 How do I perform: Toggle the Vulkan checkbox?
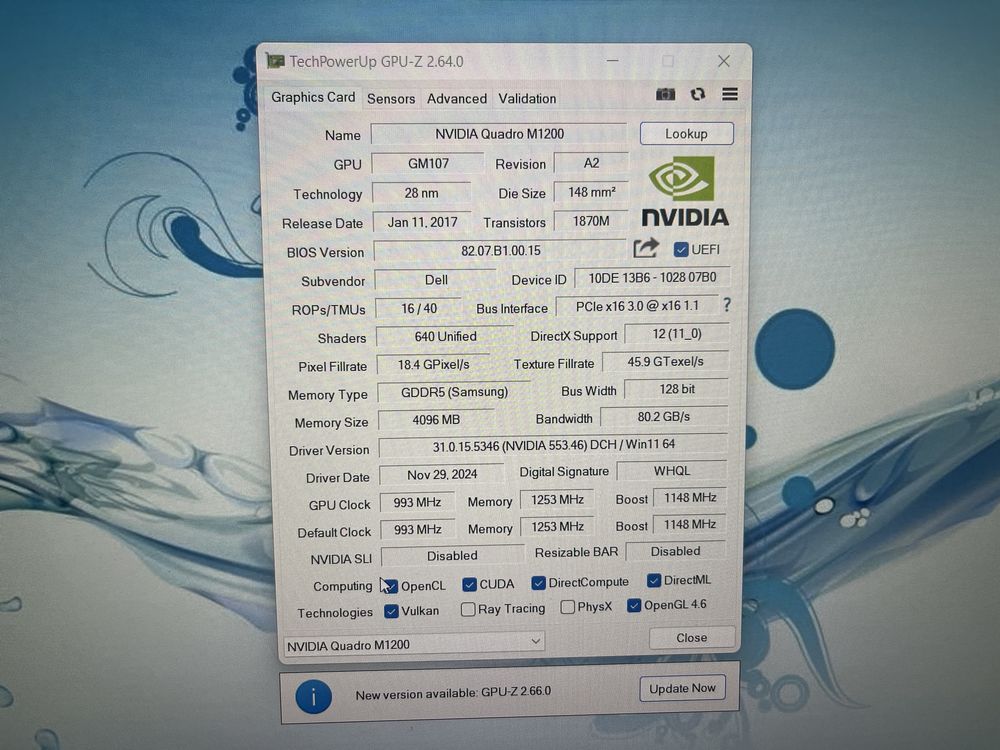click(x=392, y=611)
